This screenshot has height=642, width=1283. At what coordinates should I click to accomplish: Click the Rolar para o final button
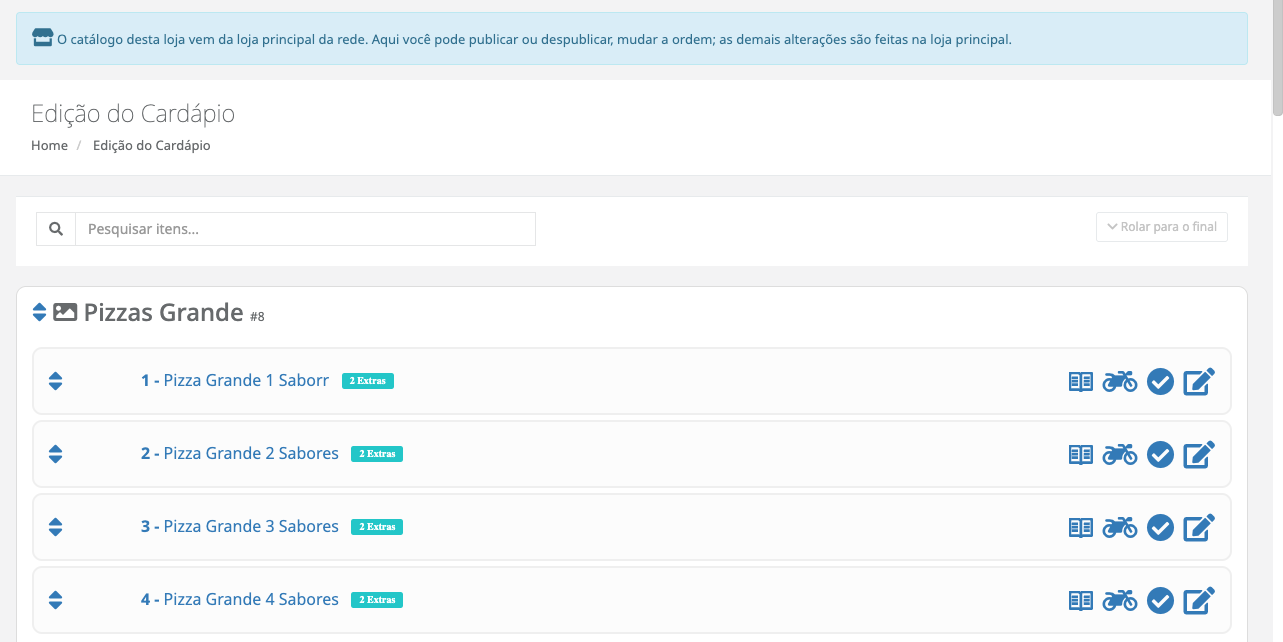(1162, 227)
